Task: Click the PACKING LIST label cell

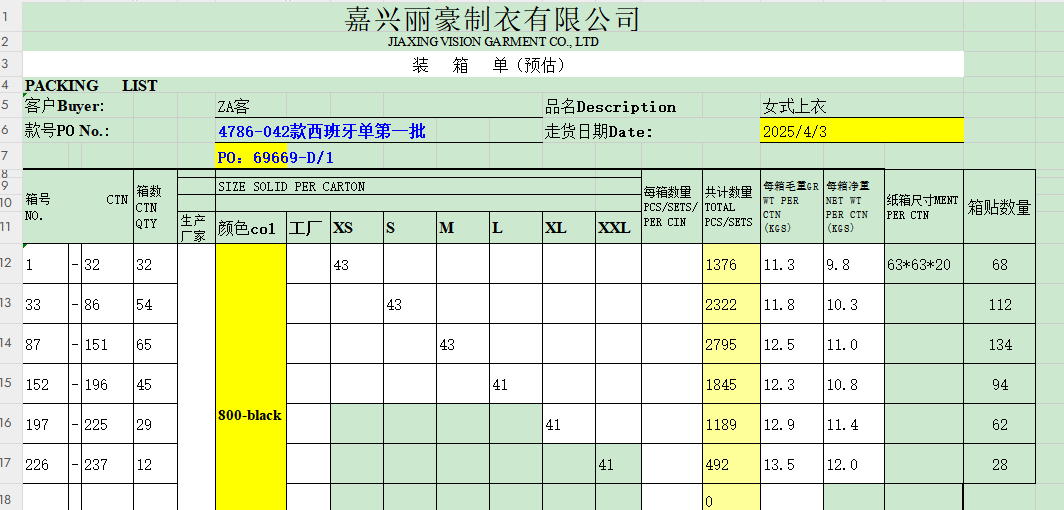Action: pyautogui.click(x=90, y=86)
